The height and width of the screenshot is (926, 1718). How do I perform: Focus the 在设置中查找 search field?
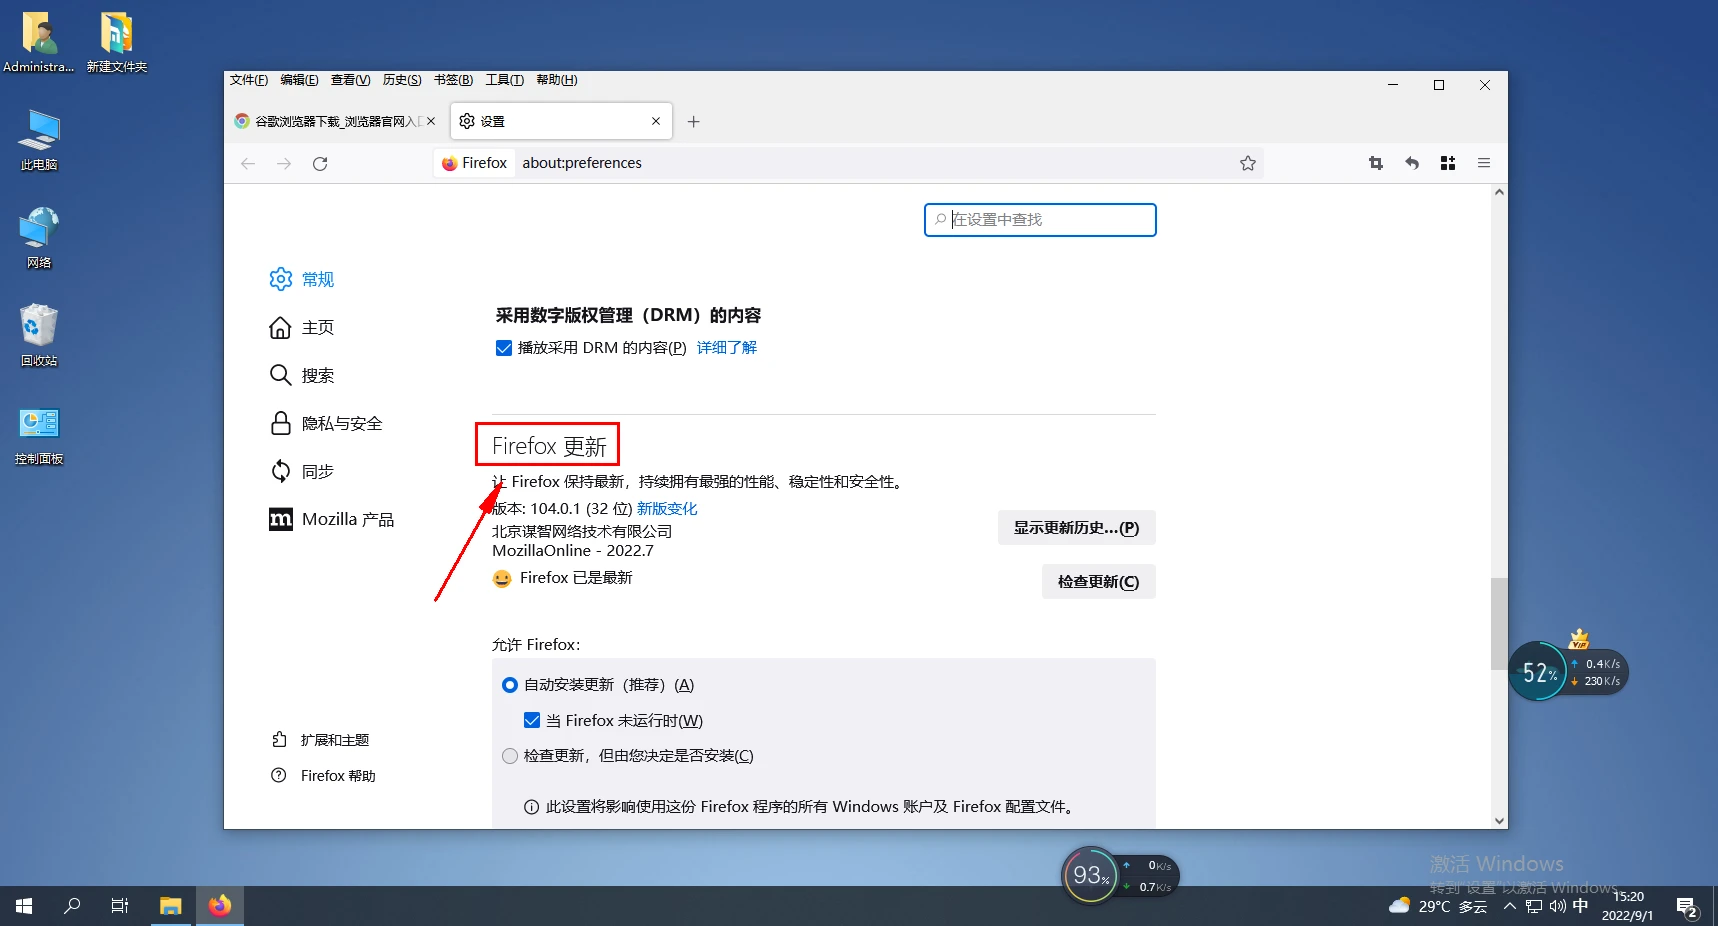[1040, 220]
